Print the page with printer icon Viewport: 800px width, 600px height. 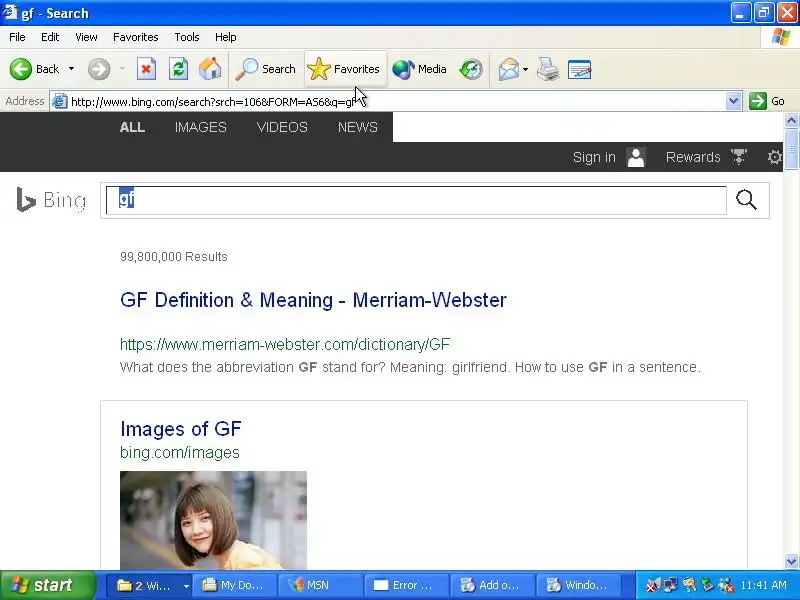pyautogui.click(x=548, y=69)
